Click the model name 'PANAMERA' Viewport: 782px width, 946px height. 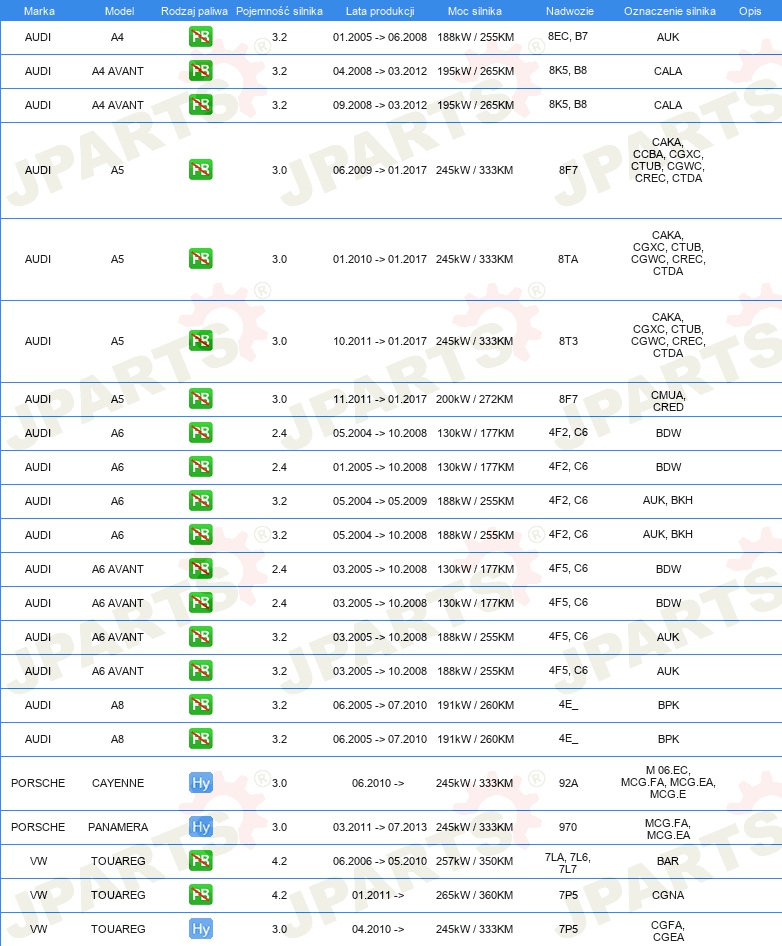click(x=118, y=827)
